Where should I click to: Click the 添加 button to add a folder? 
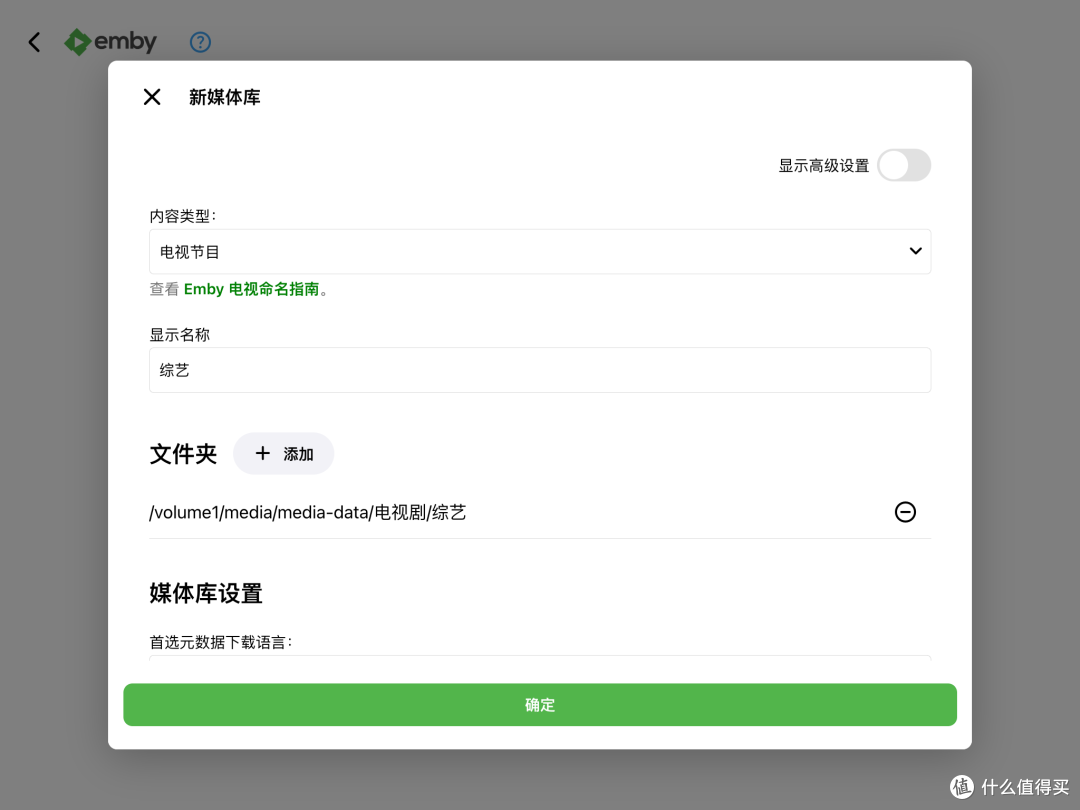click(x=283, y=453)
